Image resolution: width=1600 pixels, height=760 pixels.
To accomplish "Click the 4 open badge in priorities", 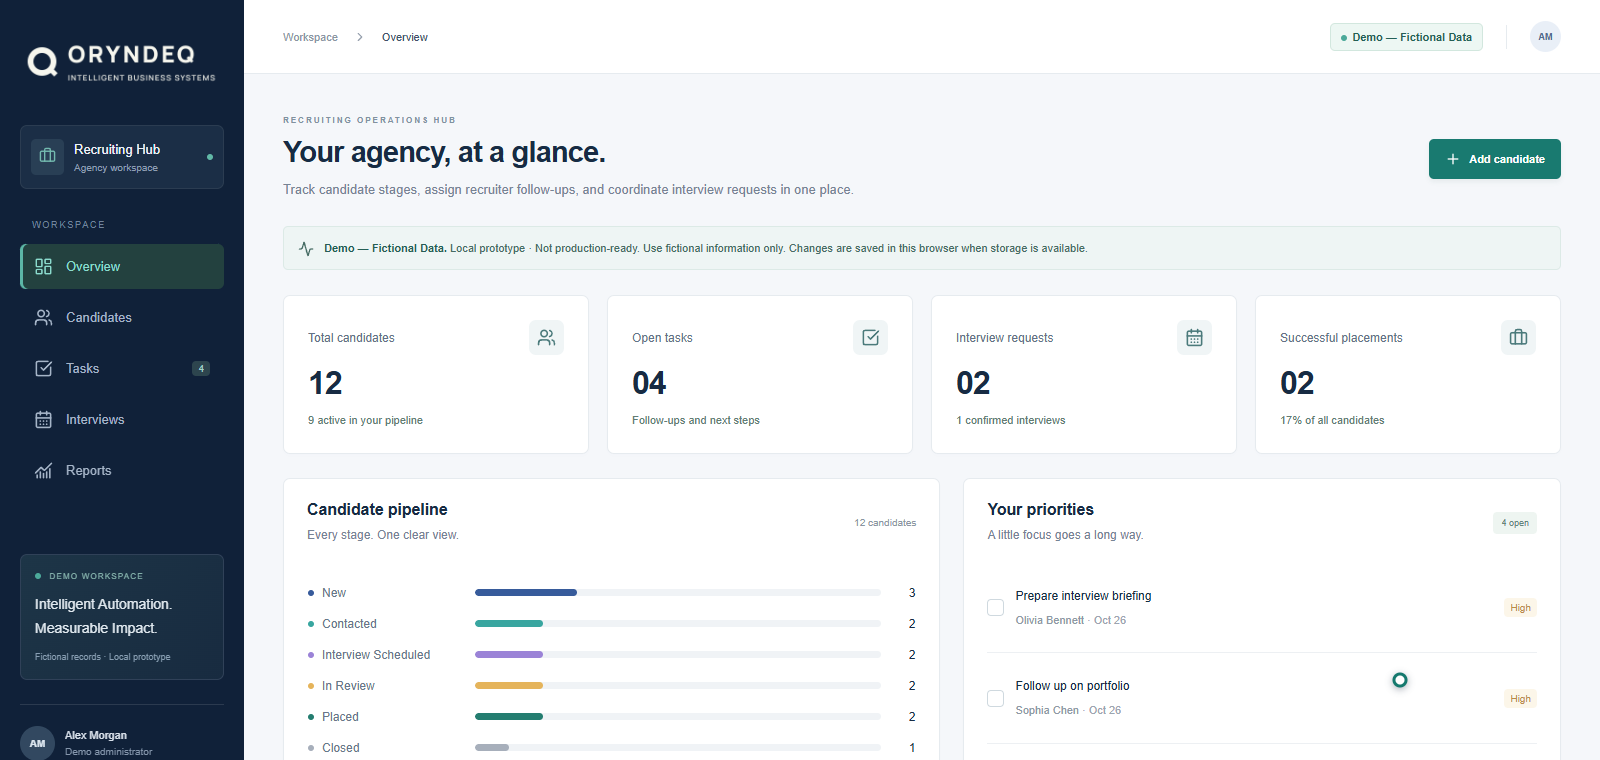I will [1515, 523].
